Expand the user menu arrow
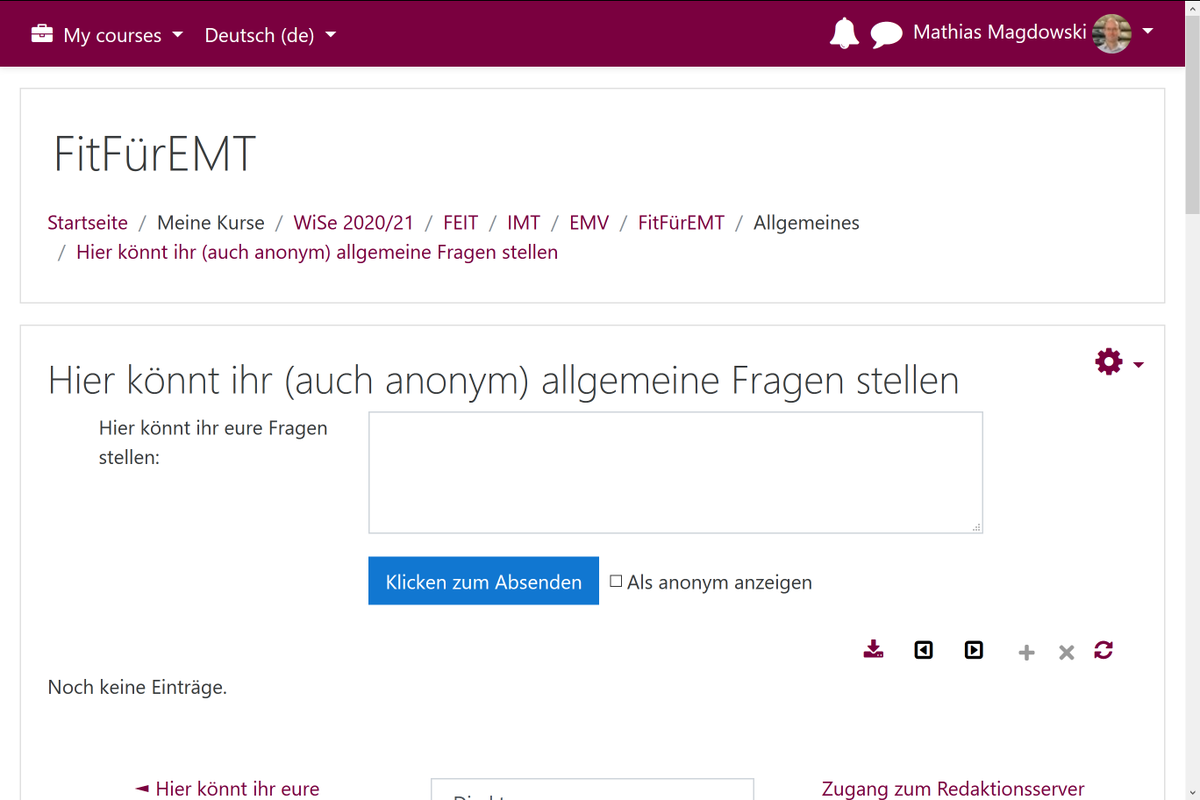The width and height of the screenshot is (1200, 800). pyautogui.click(x=1148, y=32)
